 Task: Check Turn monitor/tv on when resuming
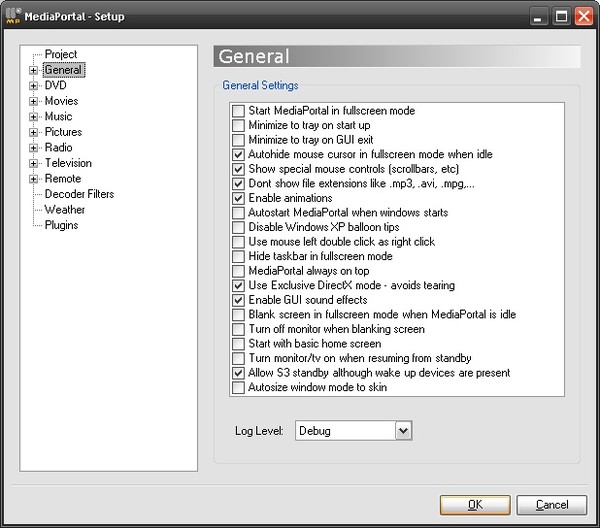[238, 358]
